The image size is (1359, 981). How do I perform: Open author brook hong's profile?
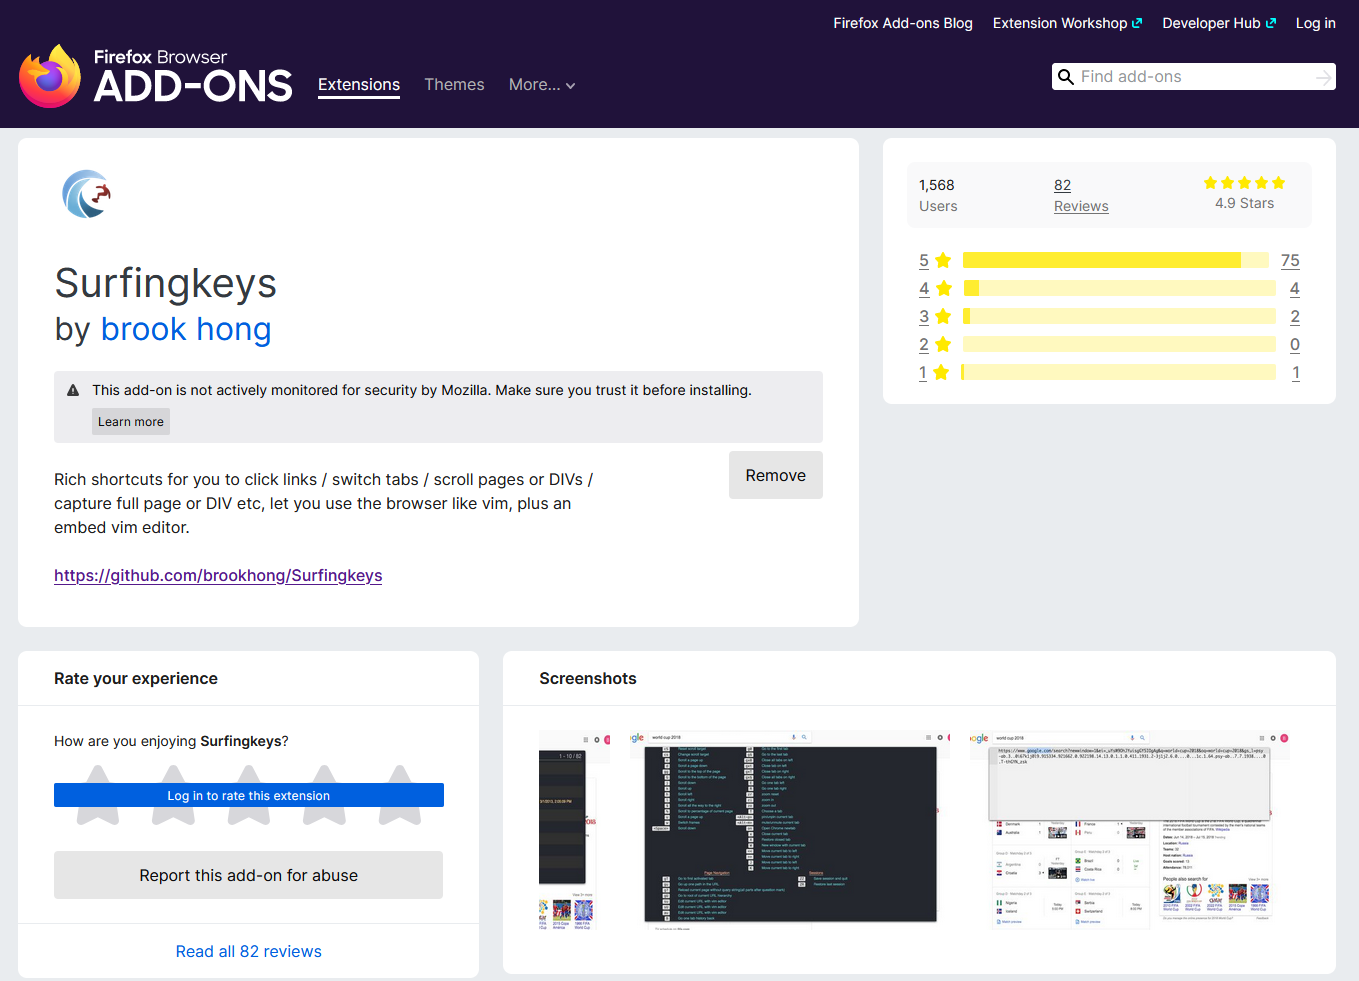186,329
